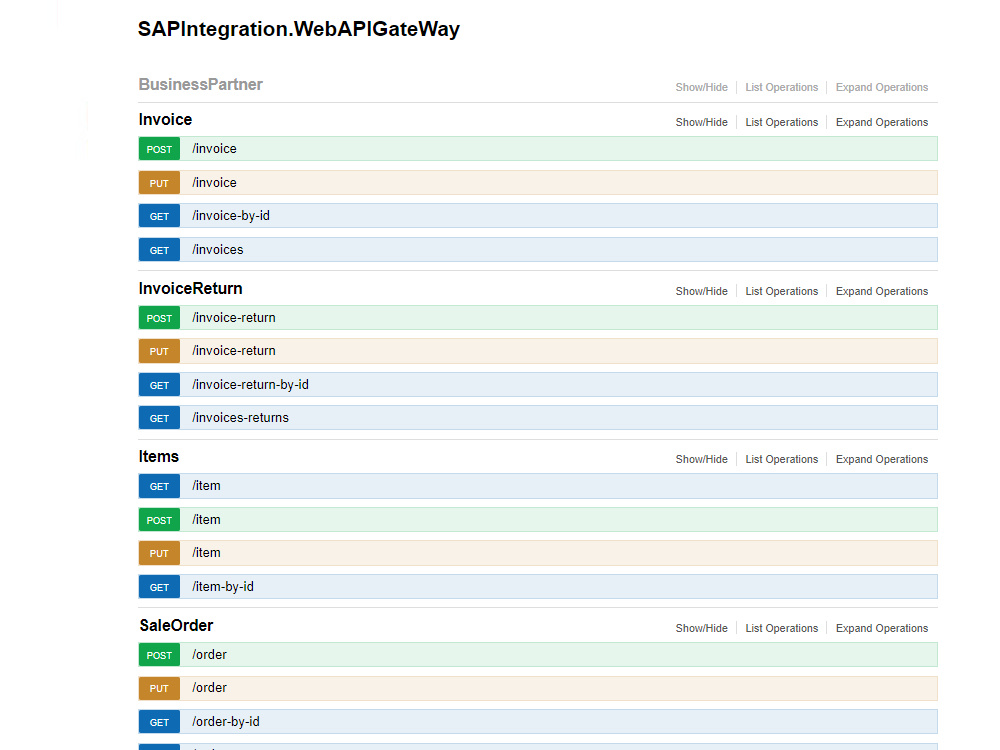Open the PUT /invoice endpoint path
Screen dimensions: 1000x750
tap(214, 182)
